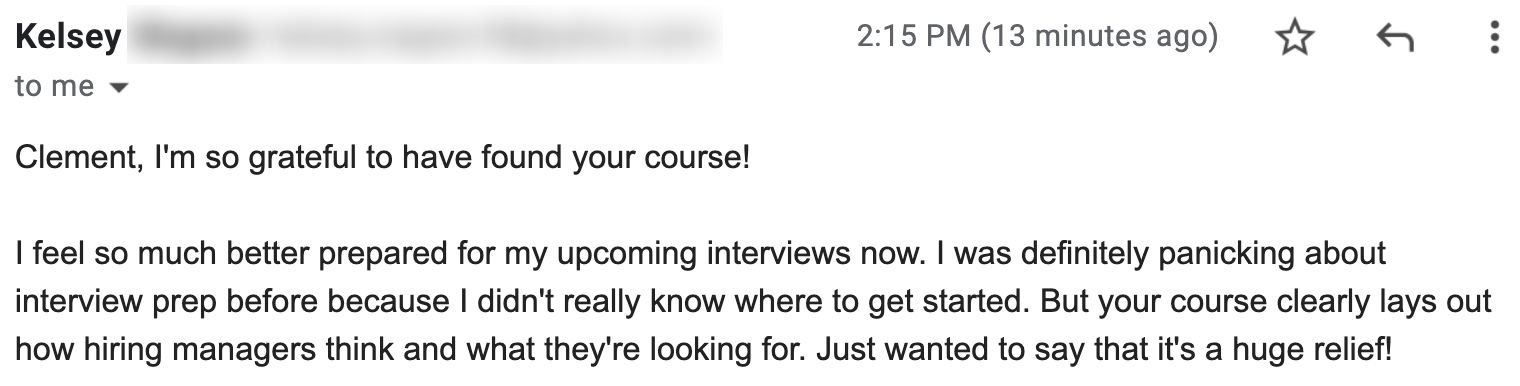Click the "to me" recipient text
The height and width of the screenshot is (386, 1520).
pyautogui.click(x=55, y=87)
